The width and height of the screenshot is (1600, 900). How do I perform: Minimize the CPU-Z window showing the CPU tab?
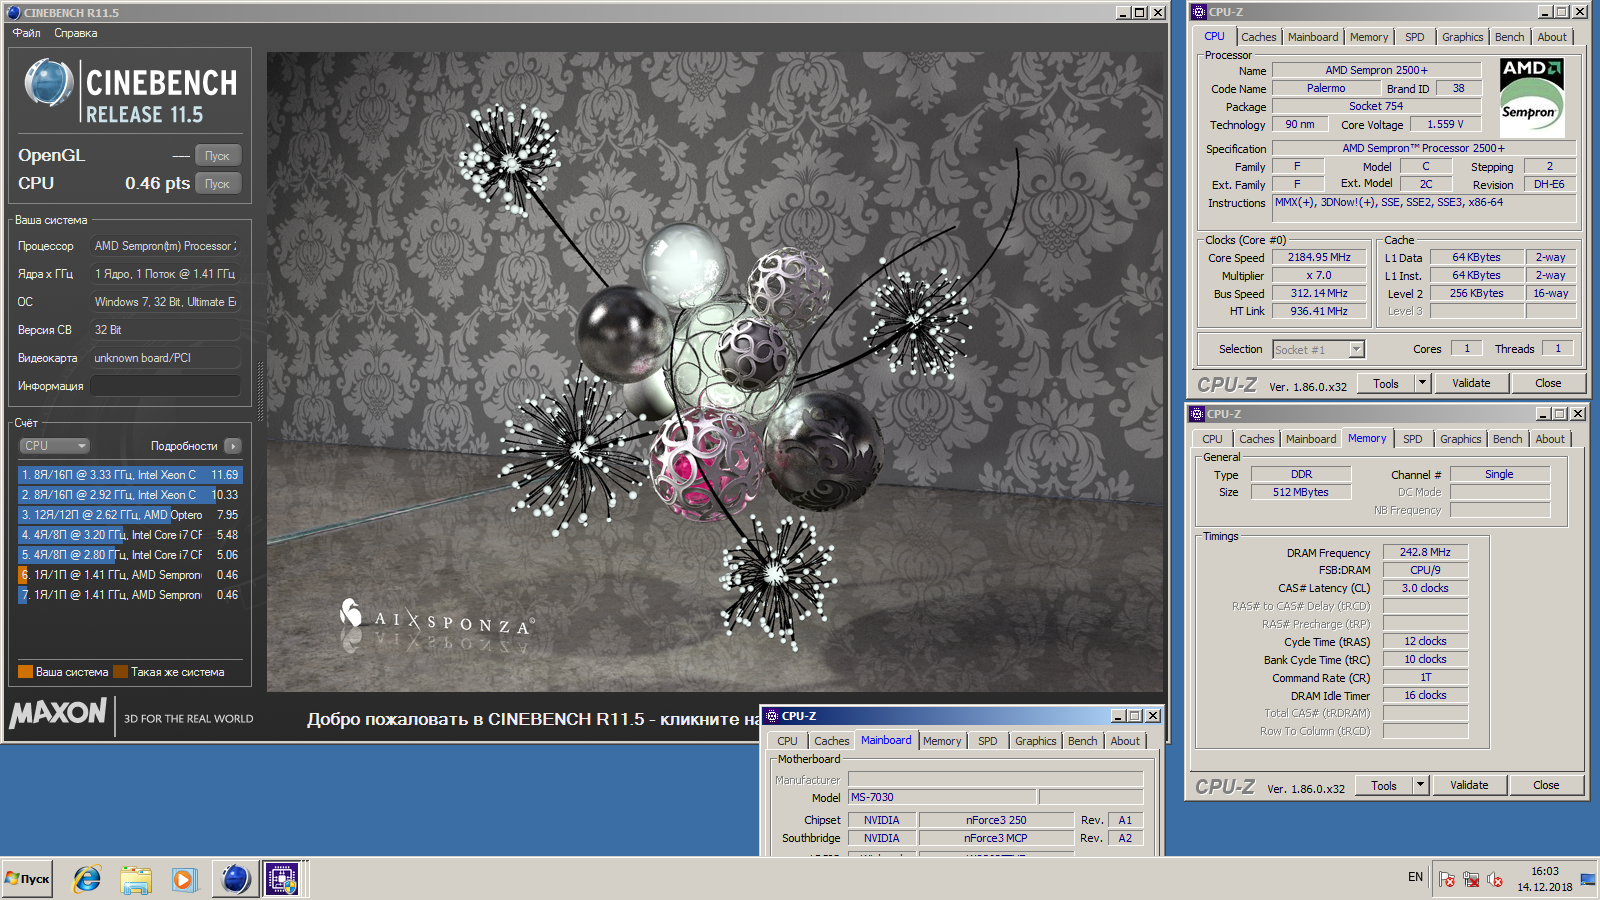click(1545, 12)
